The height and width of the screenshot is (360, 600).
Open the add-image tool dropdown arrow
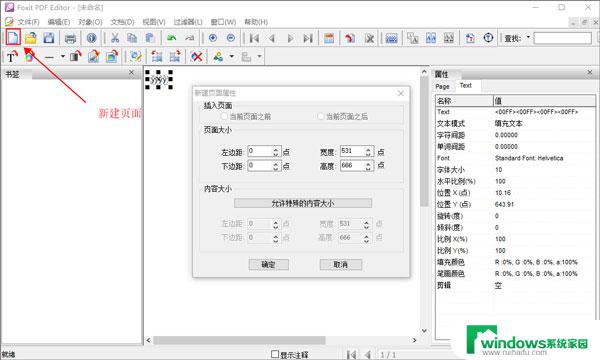coord(232,57)
